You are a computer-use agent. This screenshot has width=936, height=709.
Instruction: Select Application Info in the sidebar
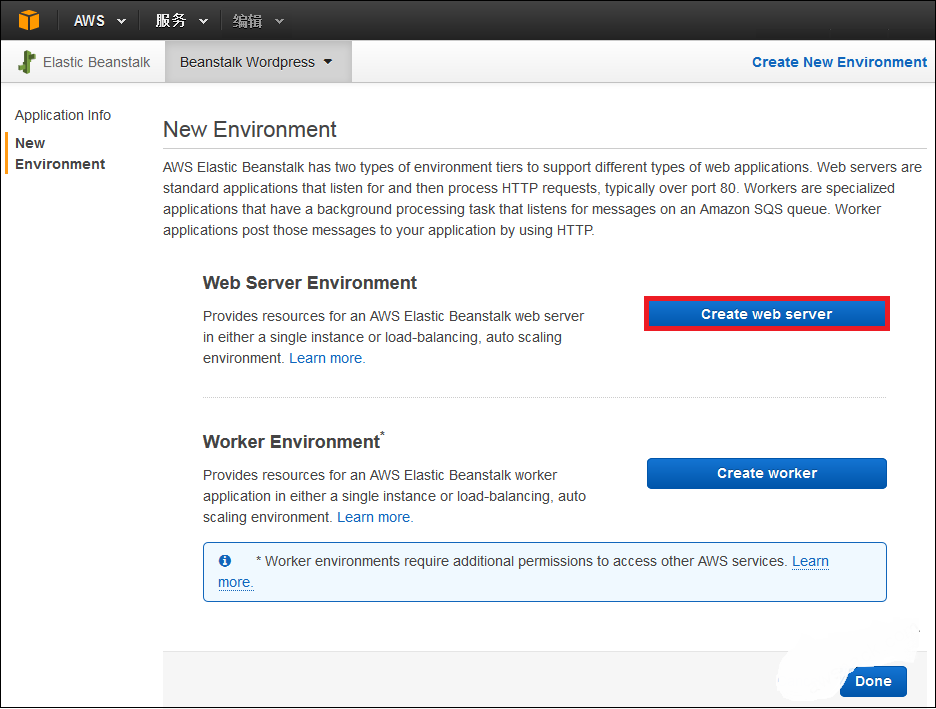(63, 115)
